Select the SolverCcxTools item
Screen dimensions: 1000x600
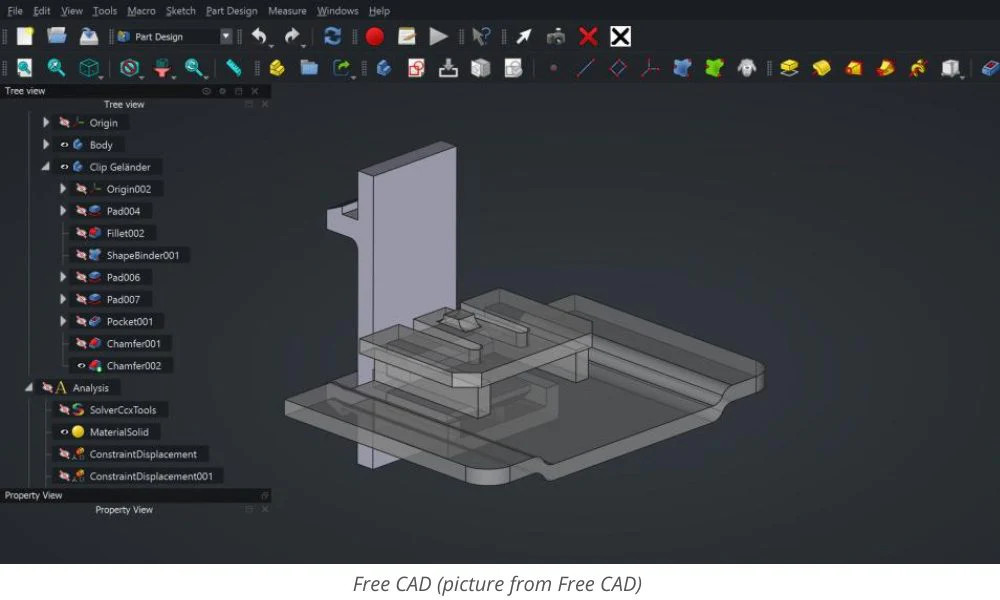pyautogui.click(x=122, y=410)
